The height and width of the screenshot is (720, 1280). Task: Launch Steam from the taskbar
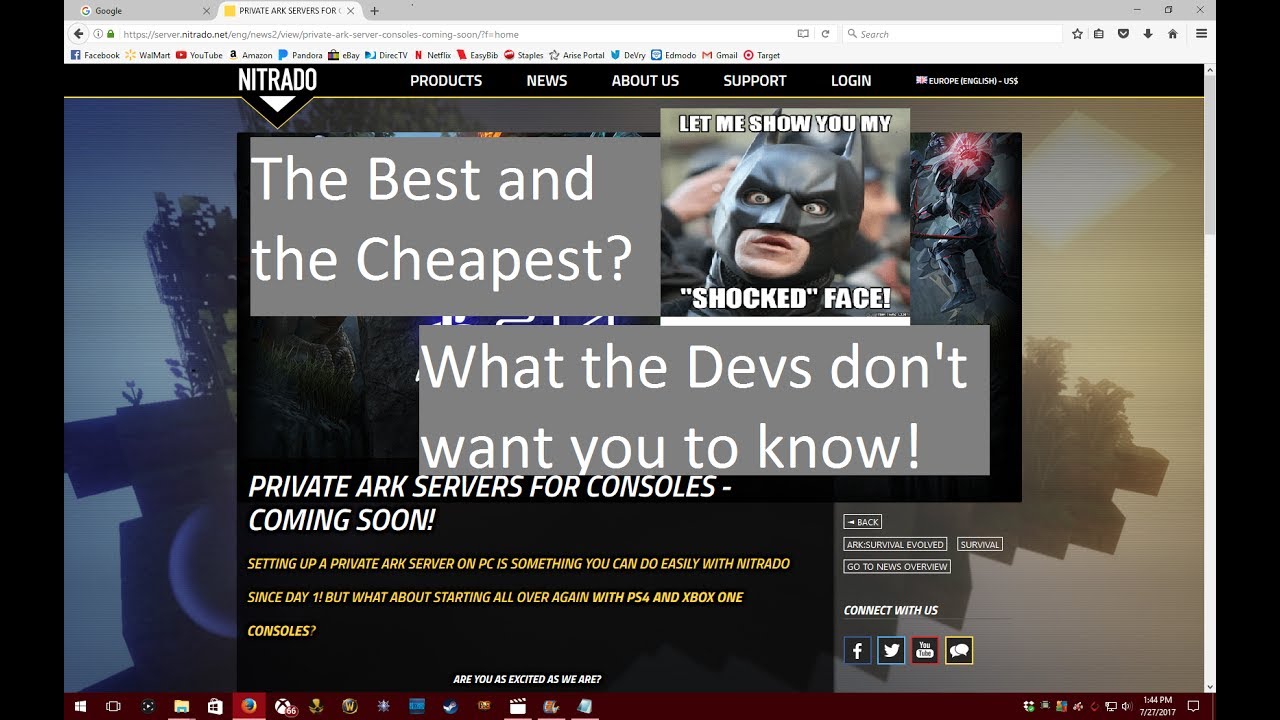tap(449, 706)
